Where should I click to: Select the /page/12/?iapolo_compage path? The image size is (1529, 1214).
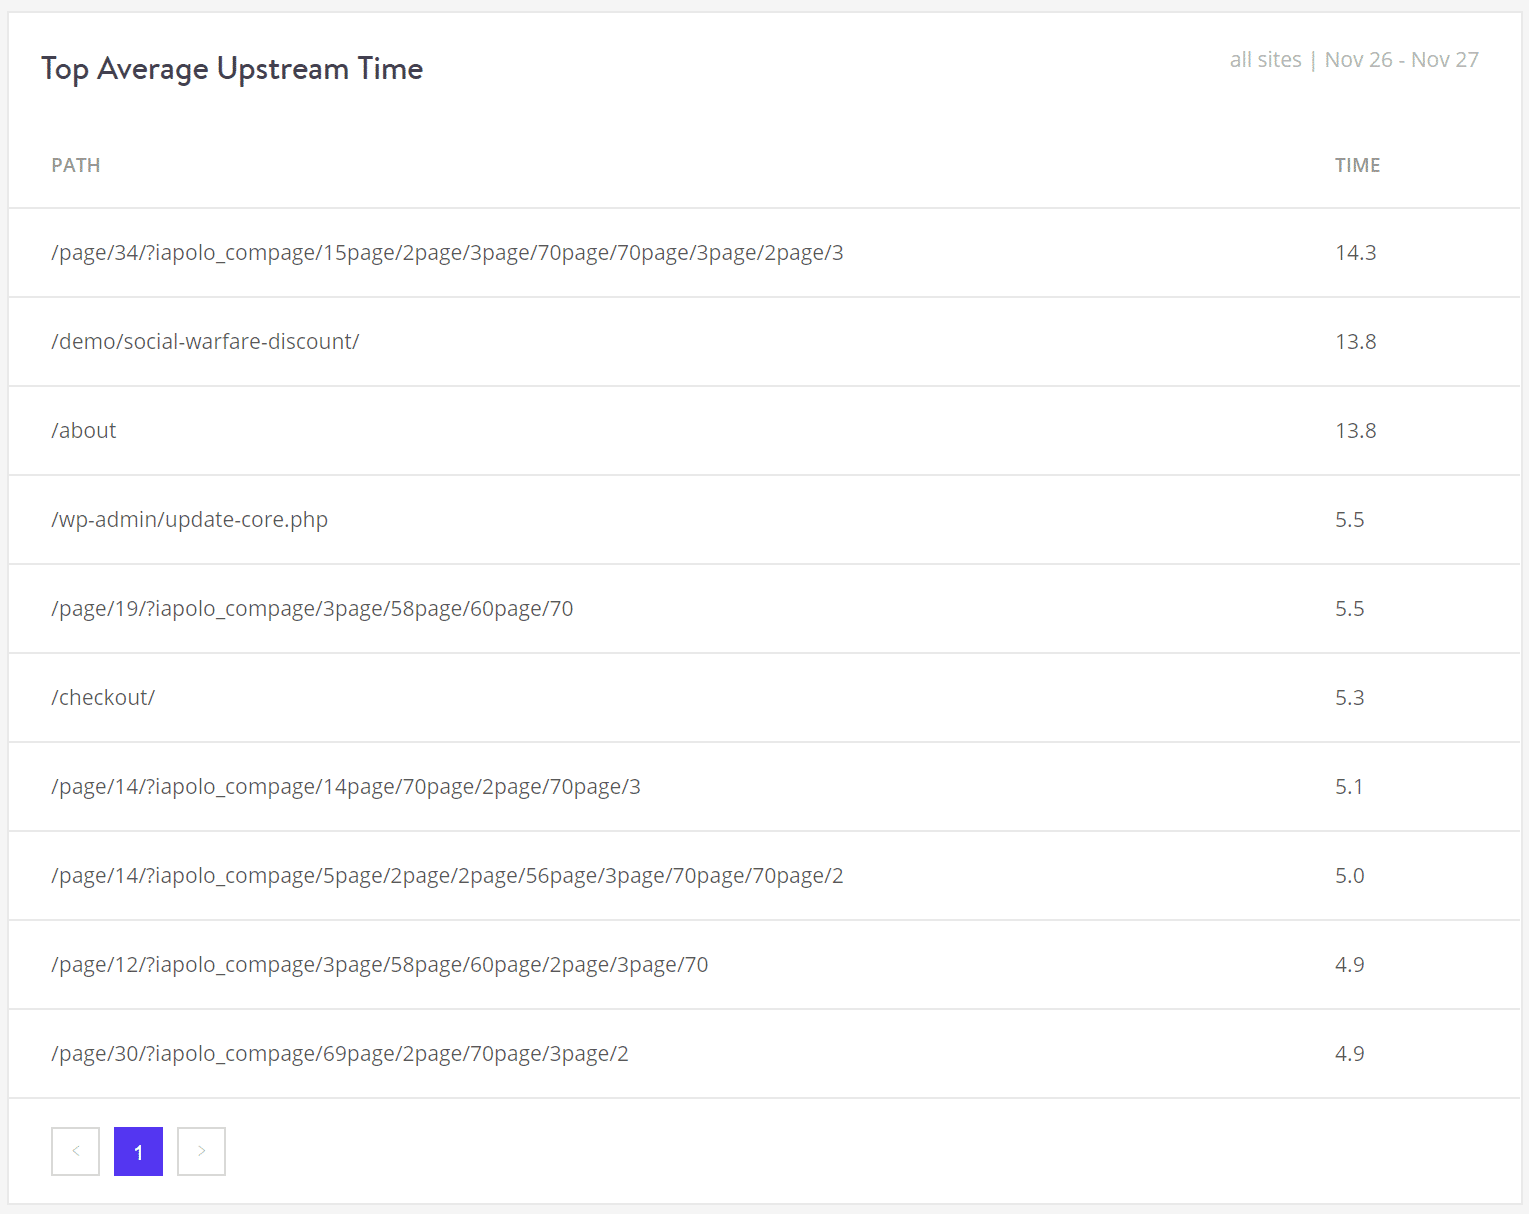point(380,965)
